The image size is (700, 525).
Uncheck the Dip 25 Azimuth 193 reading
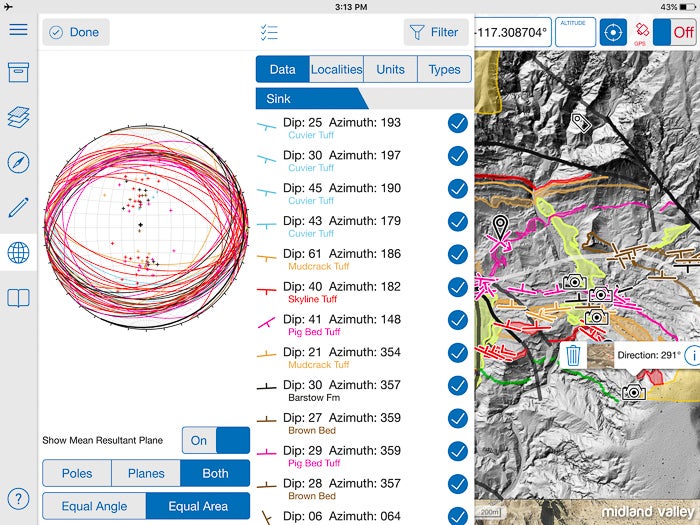(457, 123)
